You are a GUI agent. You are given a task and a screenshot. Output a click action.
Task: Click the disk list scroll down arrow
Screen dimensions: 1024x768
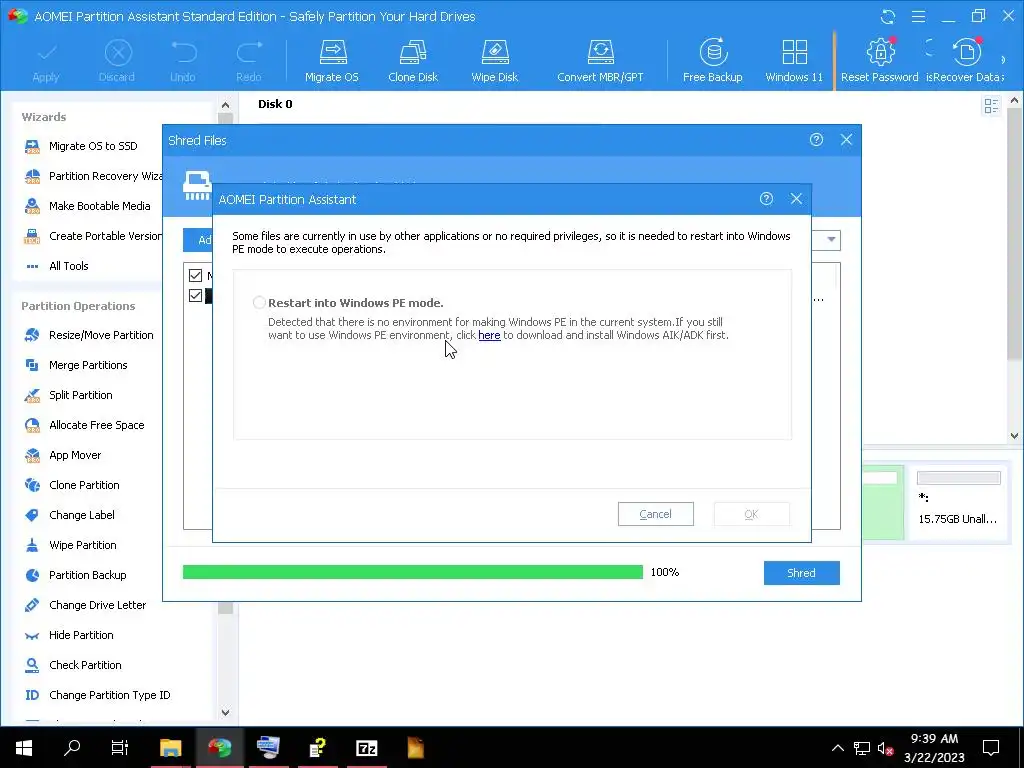pyautogui.click(x=1014, y=436)
